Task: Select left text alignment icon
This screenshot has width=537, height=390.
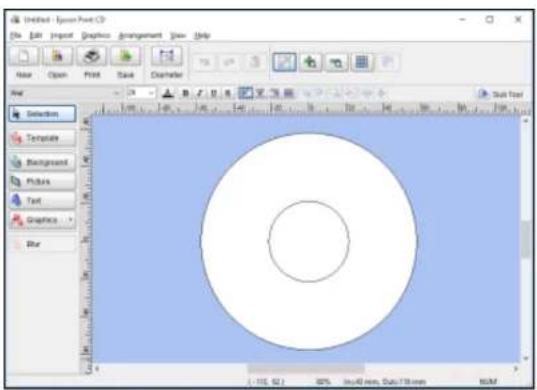Action: (246, 93)
